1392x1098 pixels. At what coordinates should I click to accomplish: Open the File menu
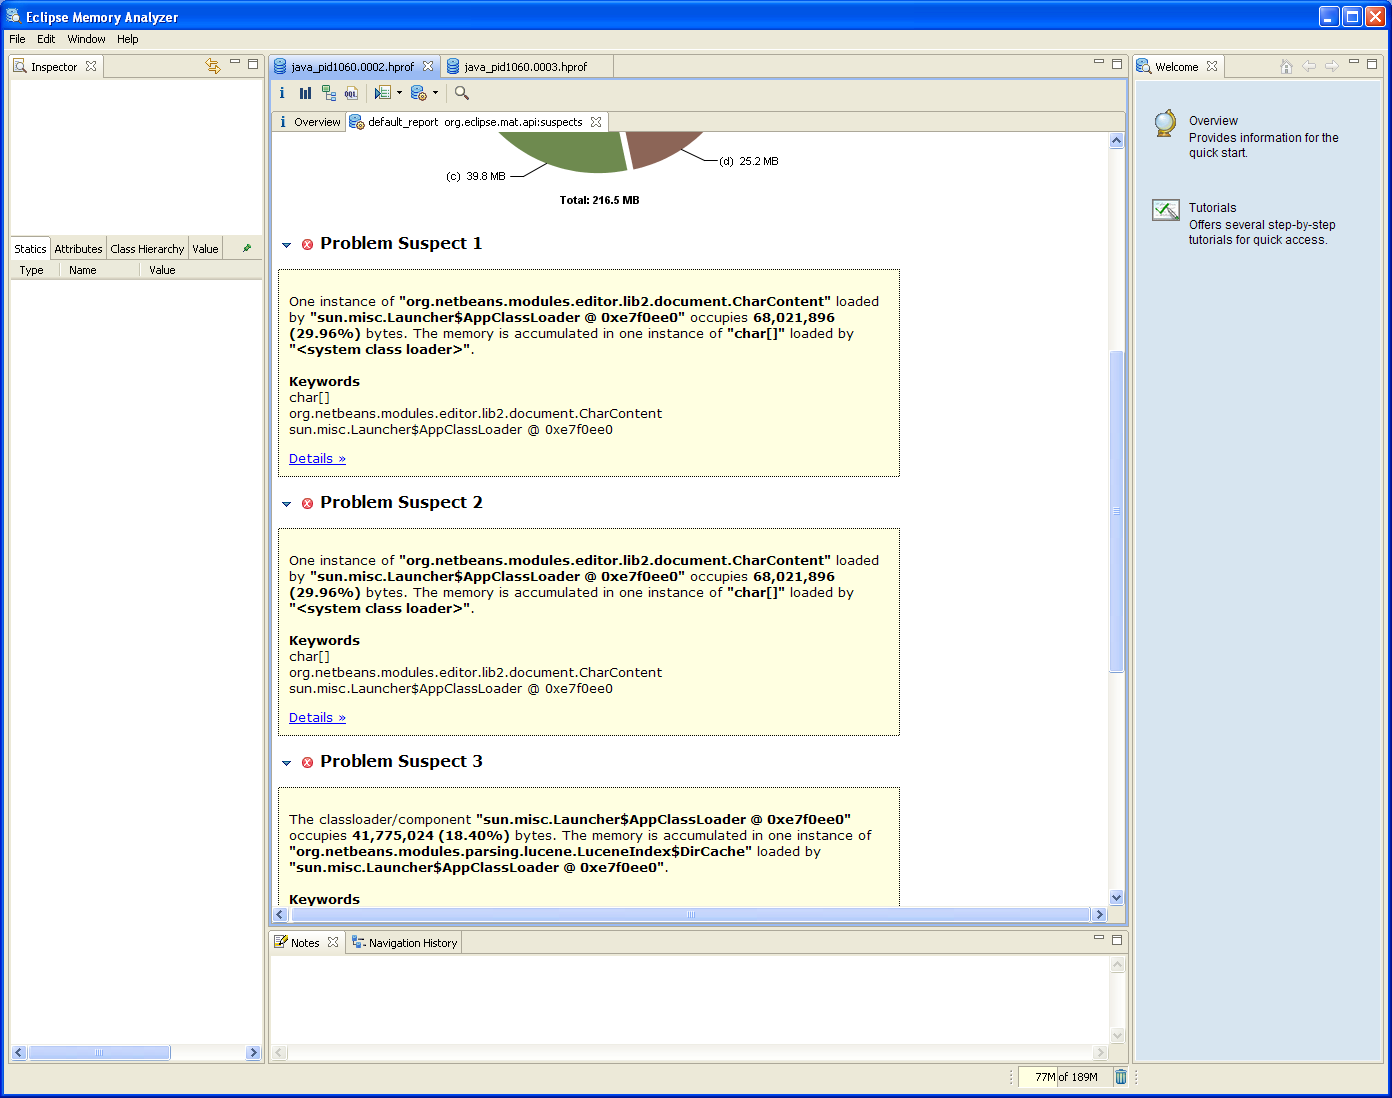click(x=17, y=39)
